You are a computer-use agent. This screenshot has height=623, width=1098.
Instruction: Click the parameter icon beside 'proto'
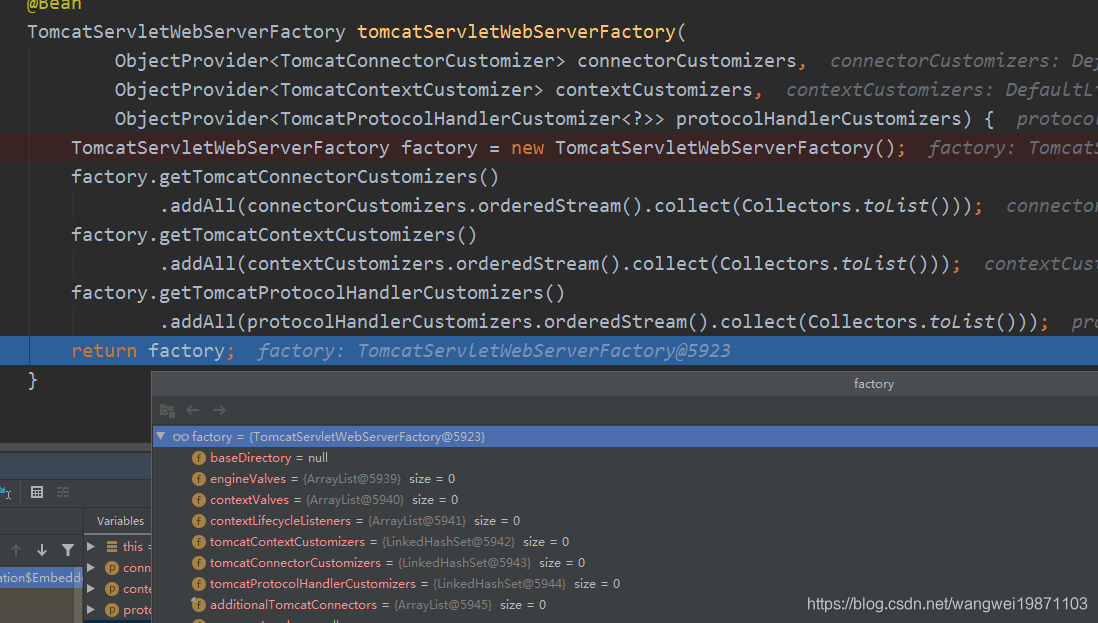coord(112,610)
